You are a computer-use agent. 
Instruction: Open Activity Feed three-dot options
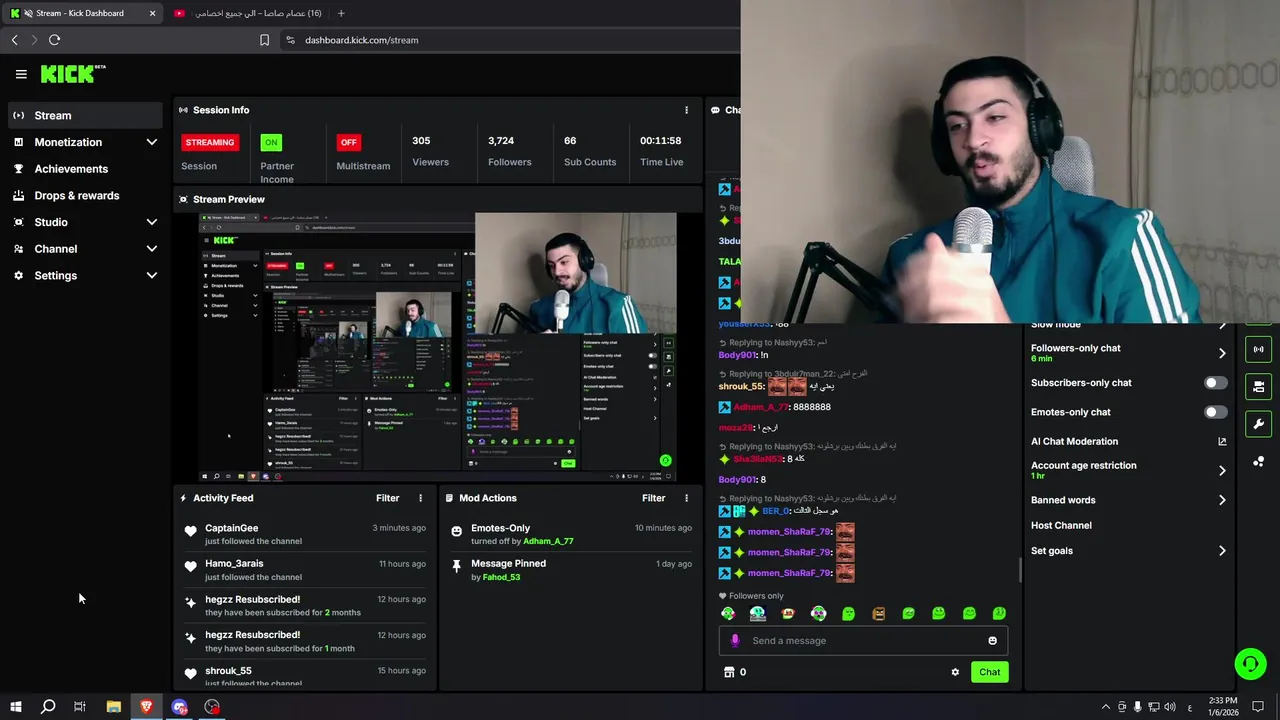(x=420, y=498)
